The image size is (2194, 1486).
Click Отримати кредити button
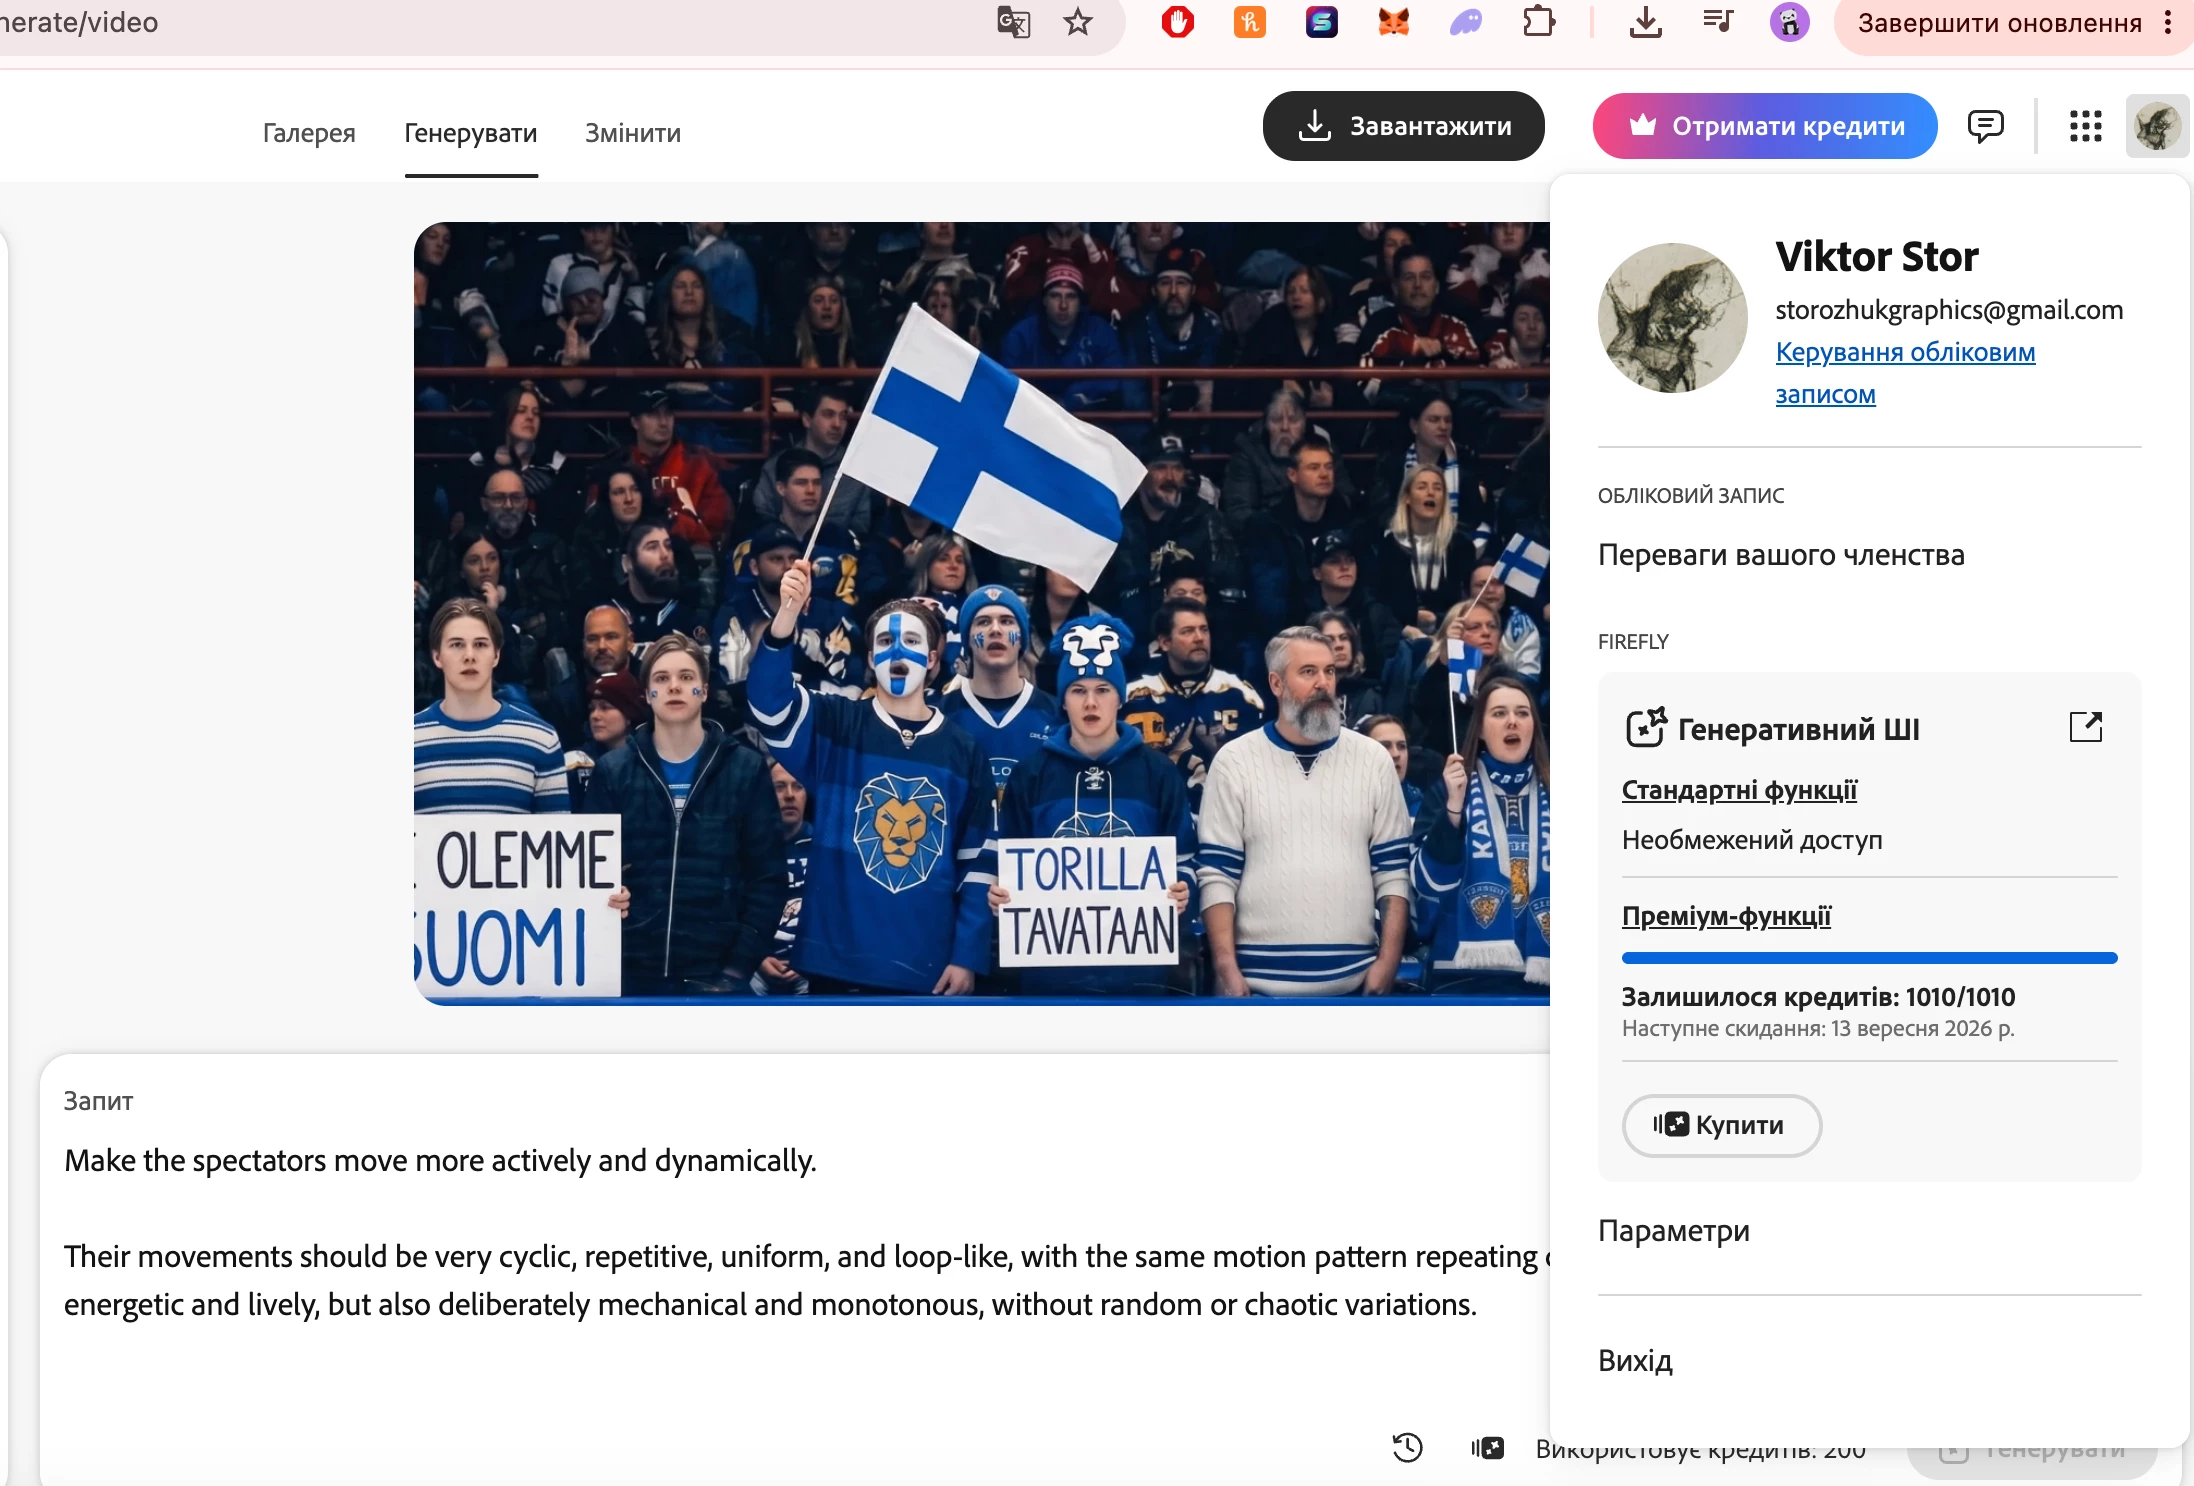pyautogui.click(x=1765, y=126)
